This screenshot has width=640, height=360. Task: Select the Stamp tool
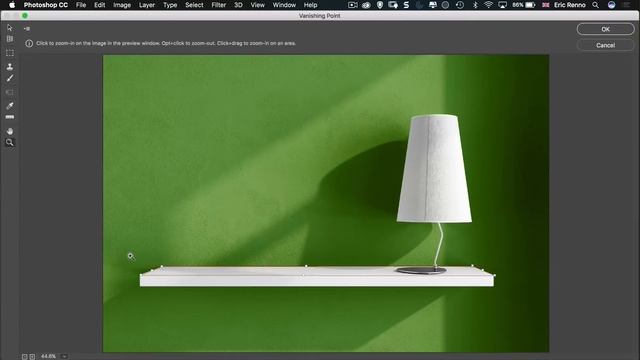tap(10, 66)
